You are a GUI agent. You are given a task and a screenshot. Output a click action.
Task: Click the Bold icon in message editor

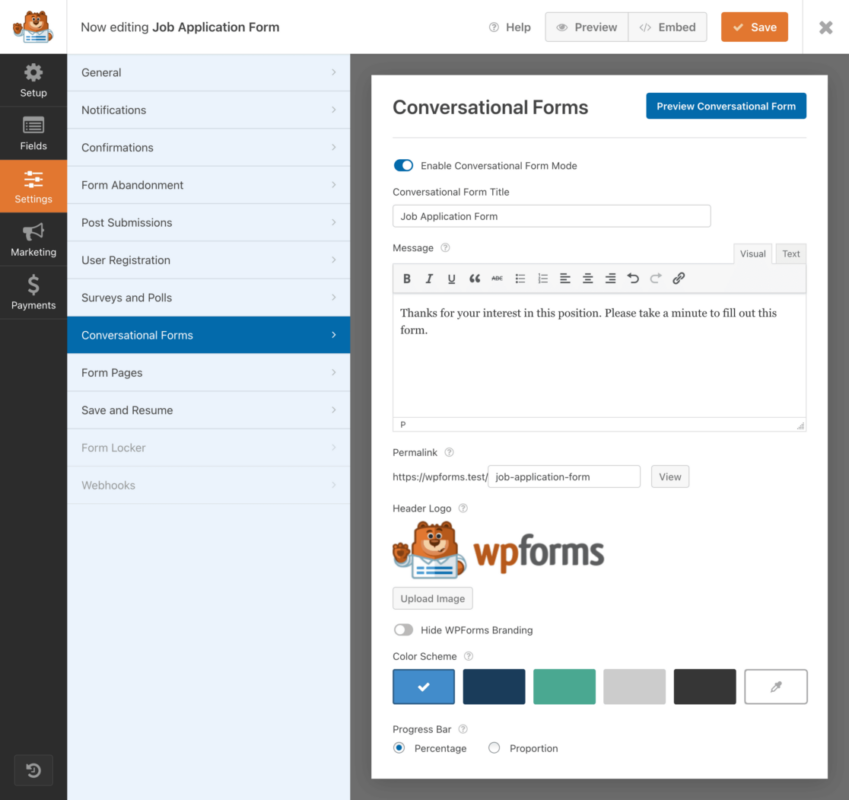coord(407,279)
